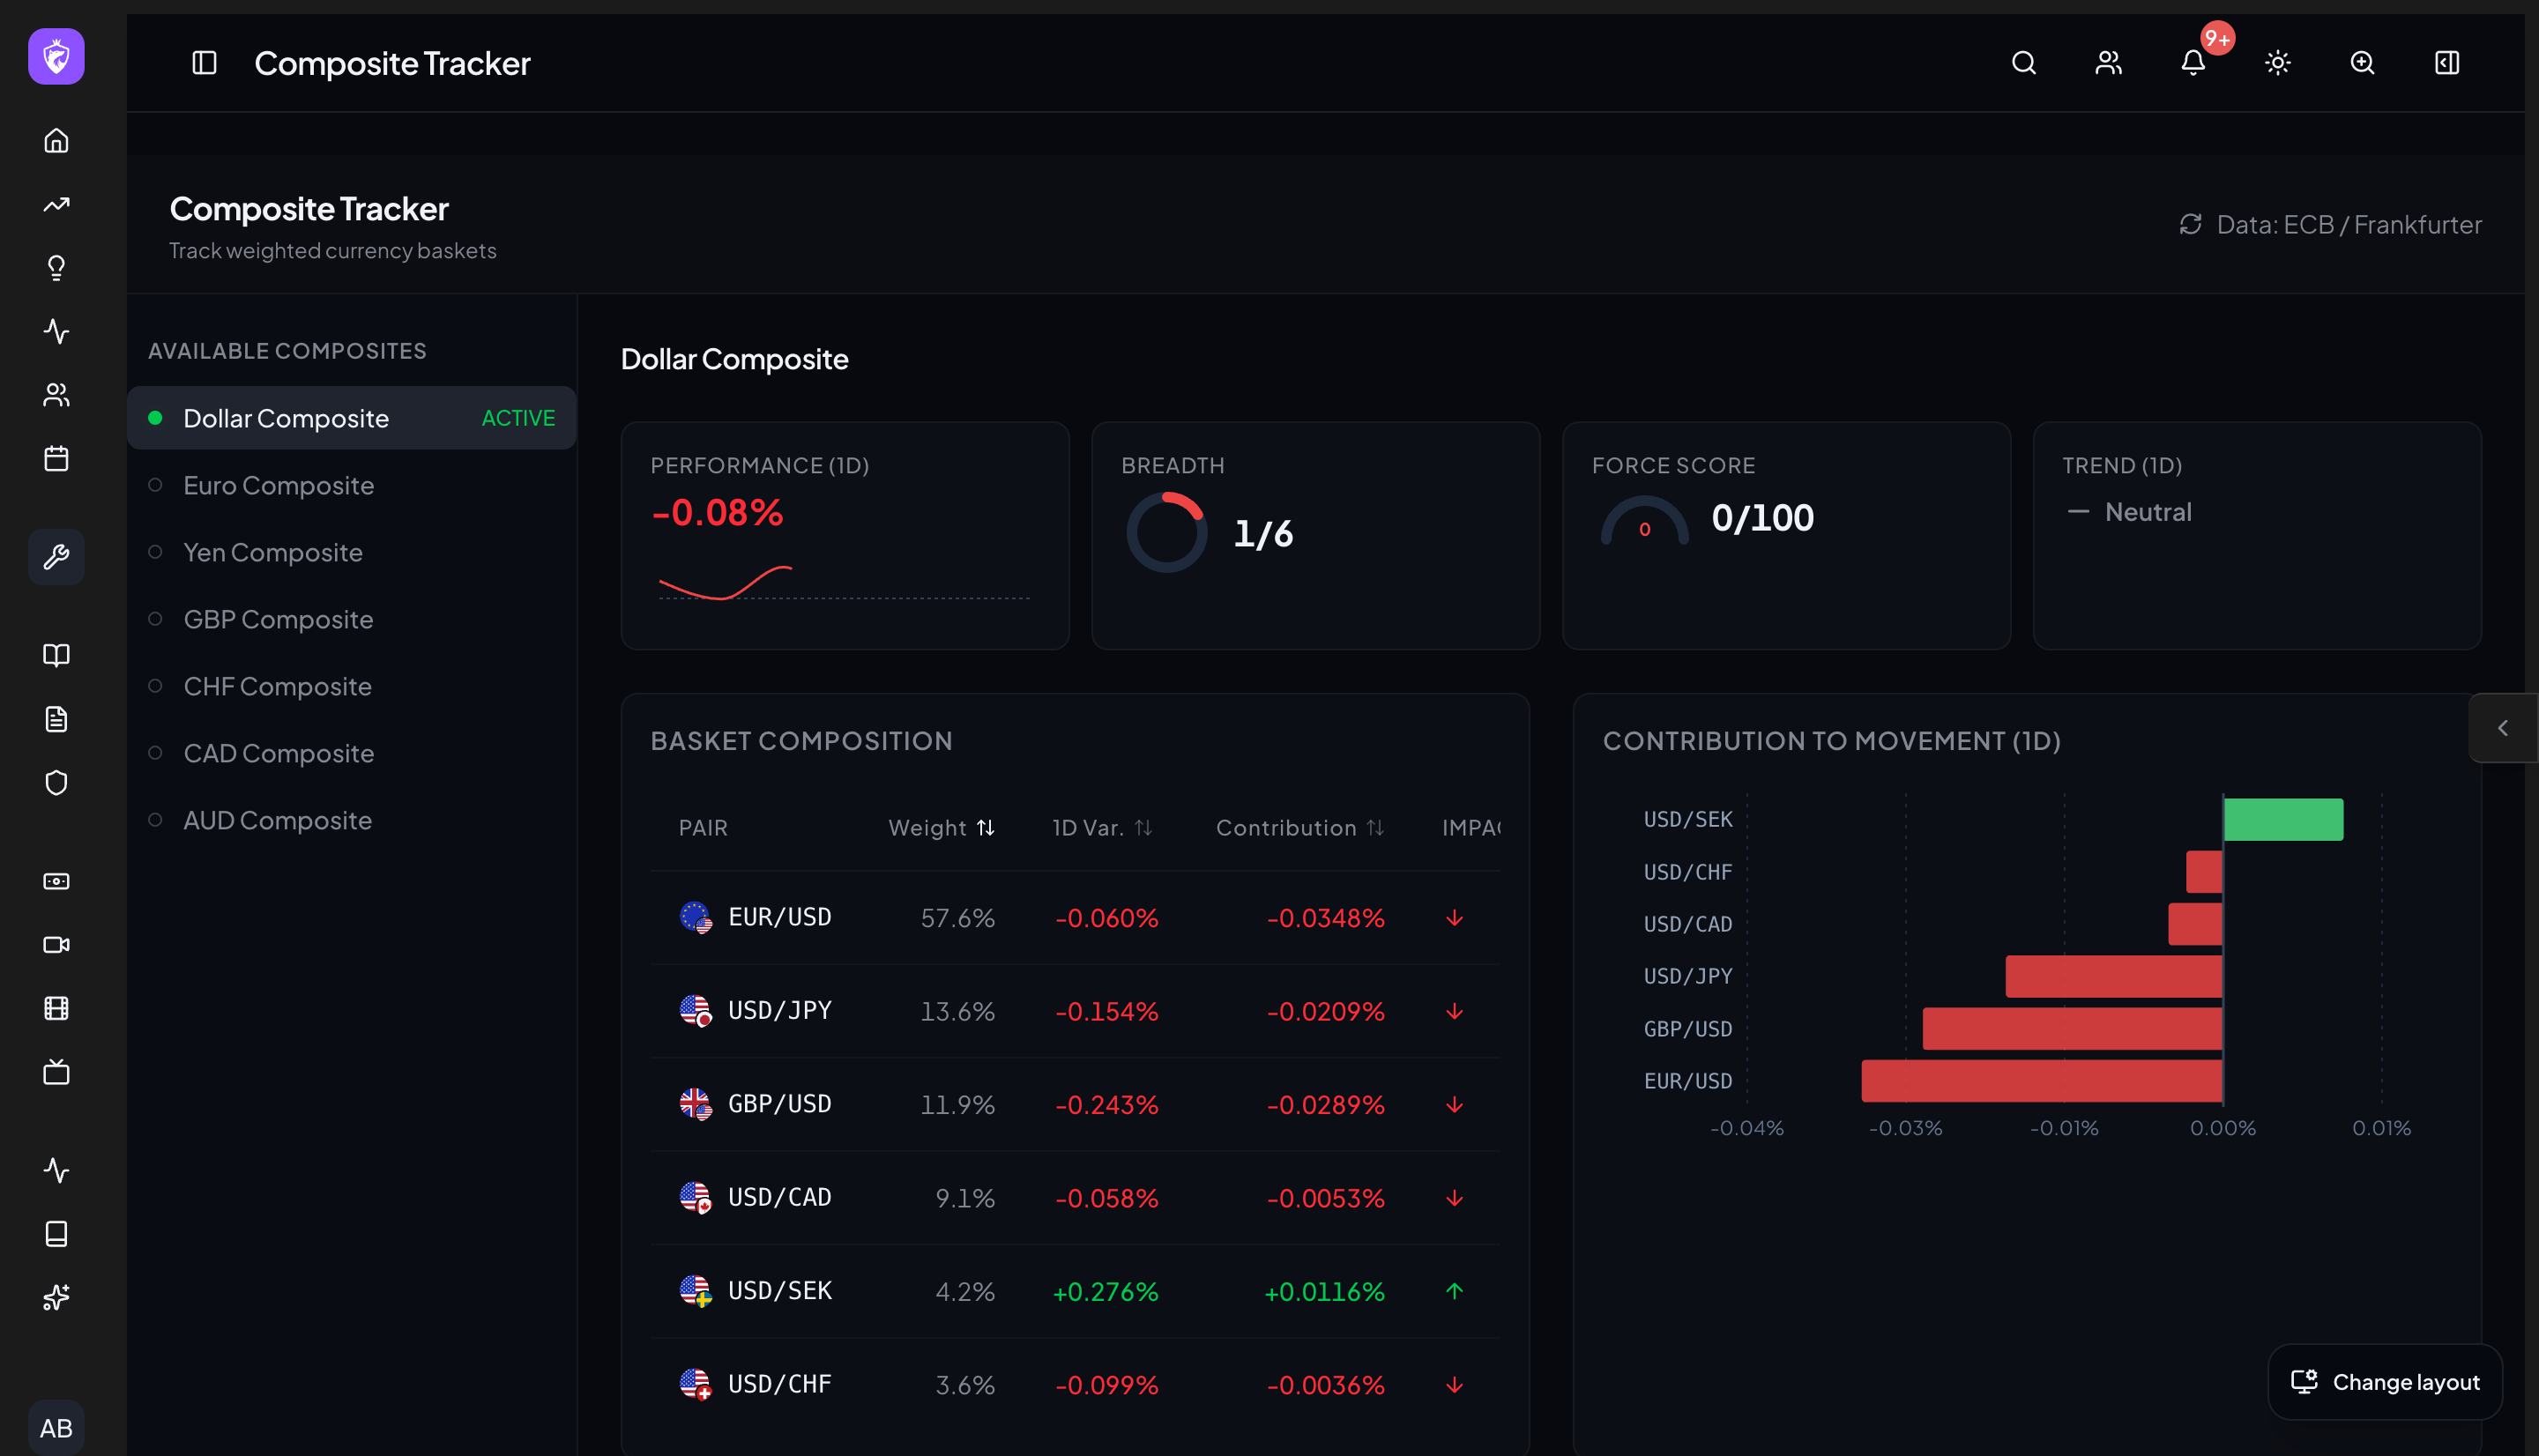Select CAD Composite
This screenshot has width=2539, height=1456.
pyautogui.click(x=352, y=753)
